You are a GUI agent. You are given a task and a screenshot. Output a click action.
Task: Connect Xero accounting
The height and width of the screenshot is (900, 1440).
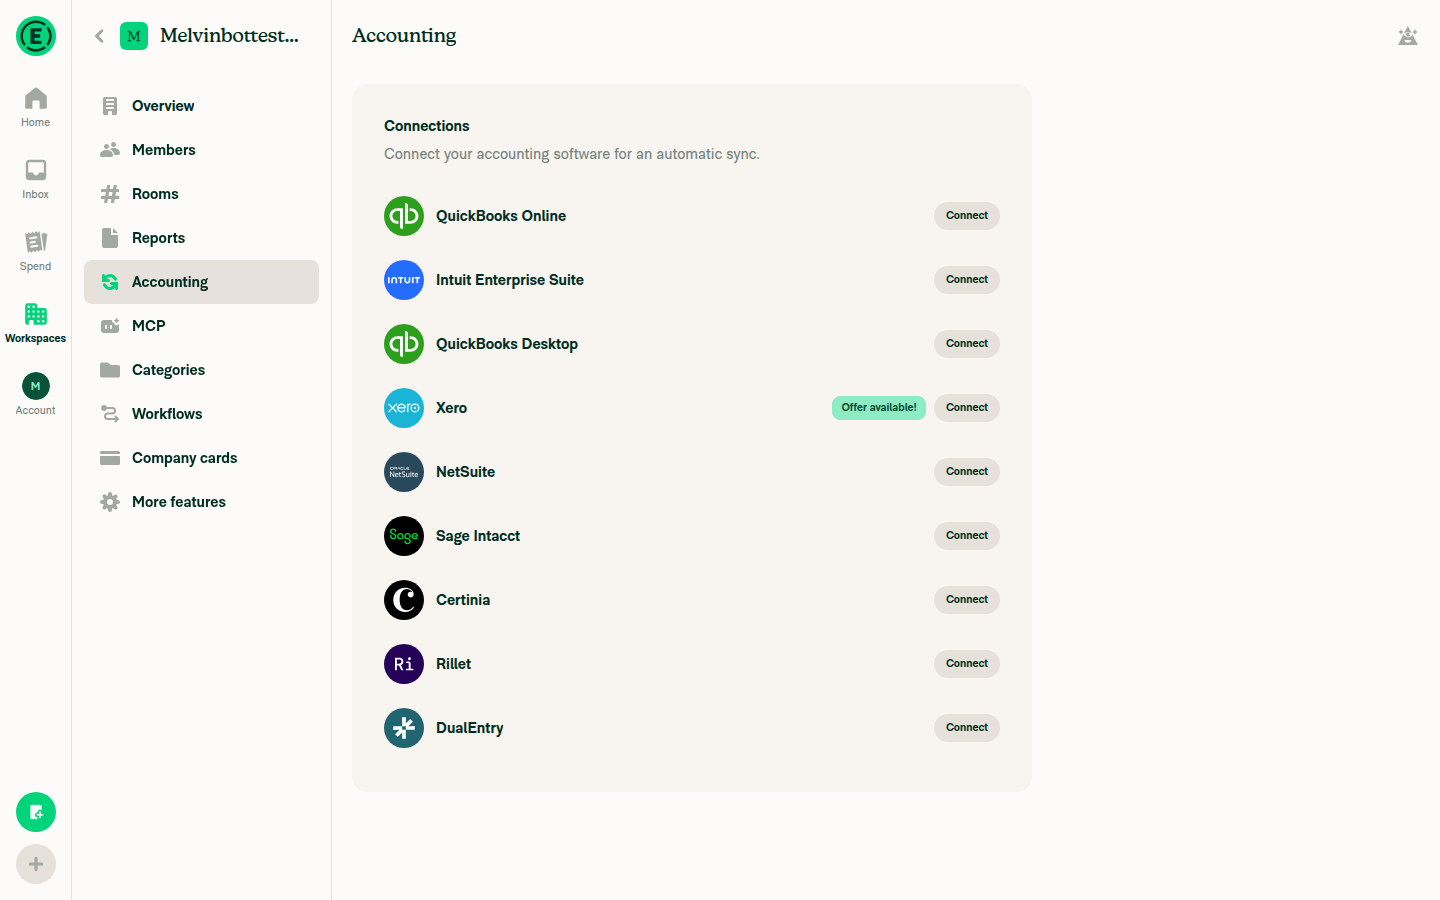point(967,408)
